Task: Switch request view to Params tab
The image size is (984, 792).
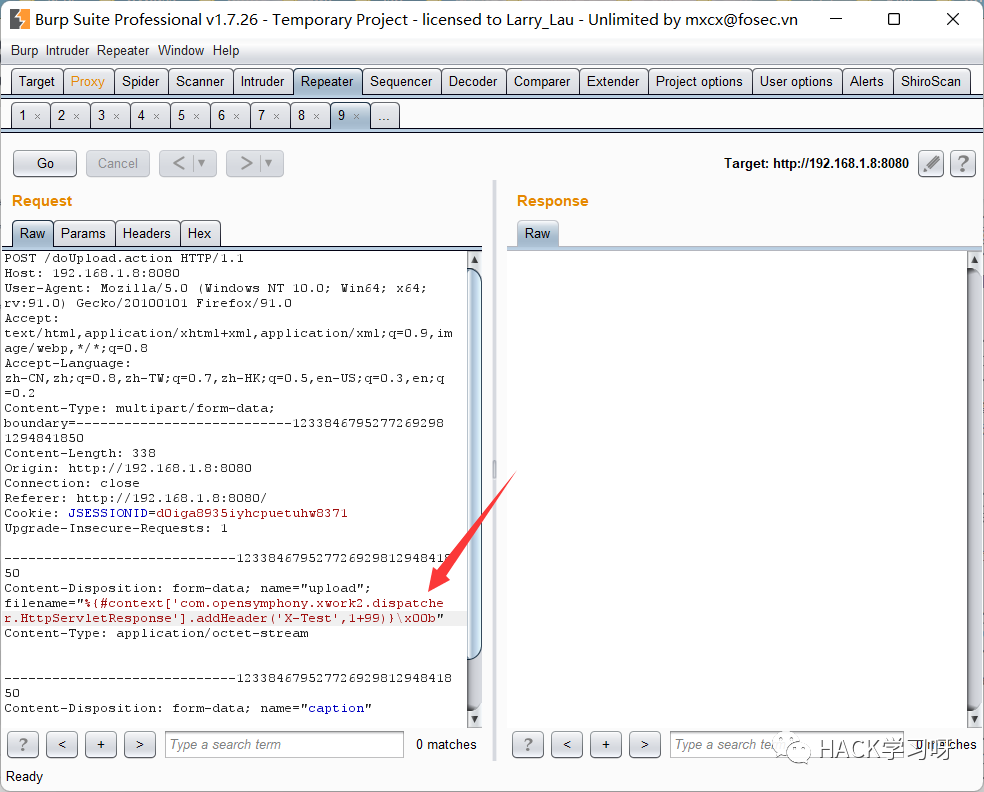Action: pos(83,233)
